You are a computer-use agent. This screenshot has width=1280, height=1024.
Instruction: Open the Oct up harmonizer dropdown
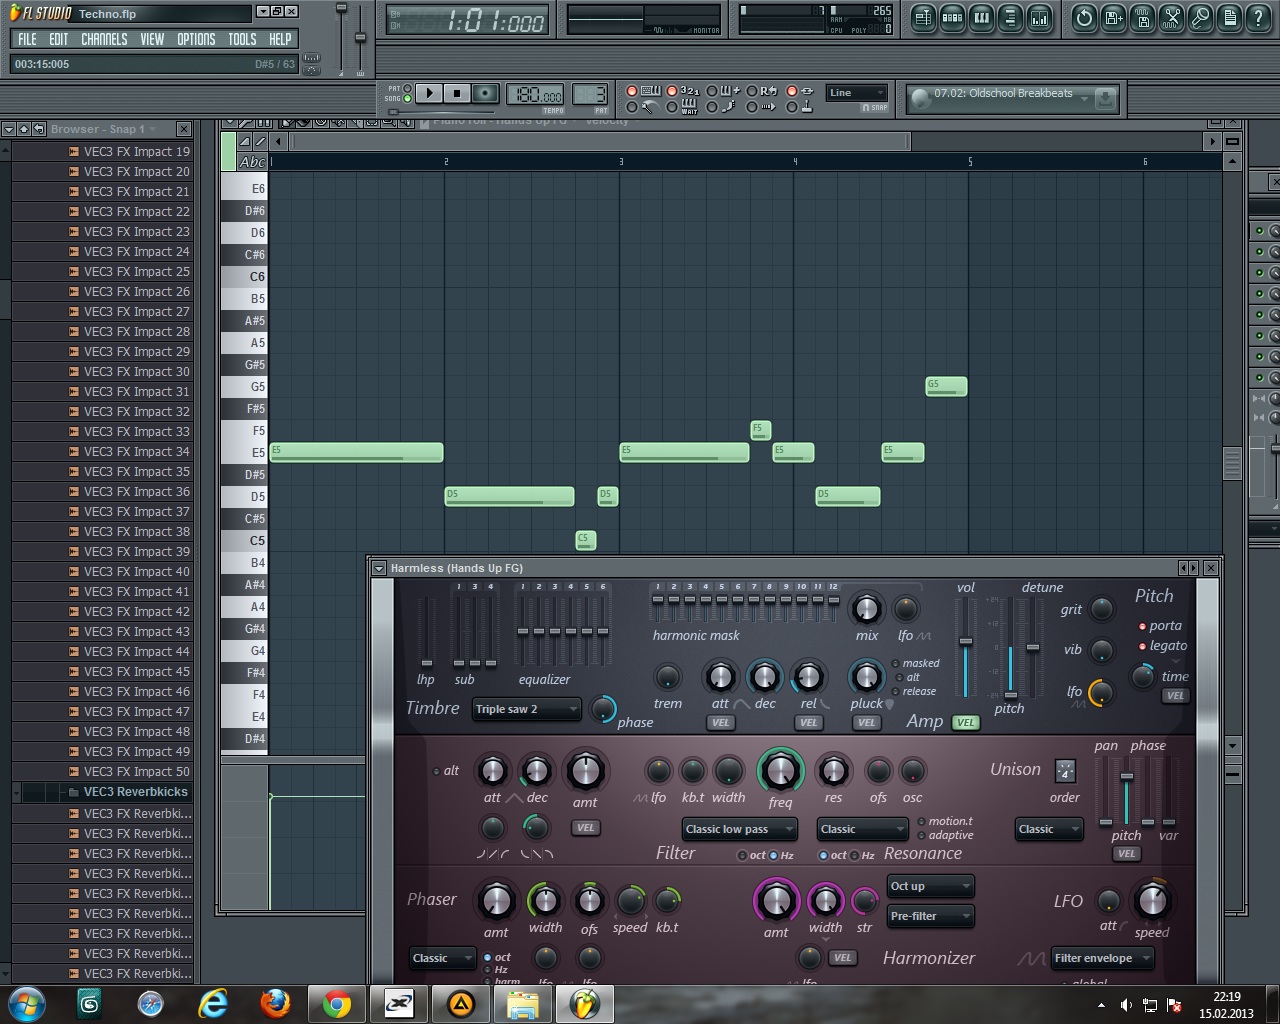[930, 886]
